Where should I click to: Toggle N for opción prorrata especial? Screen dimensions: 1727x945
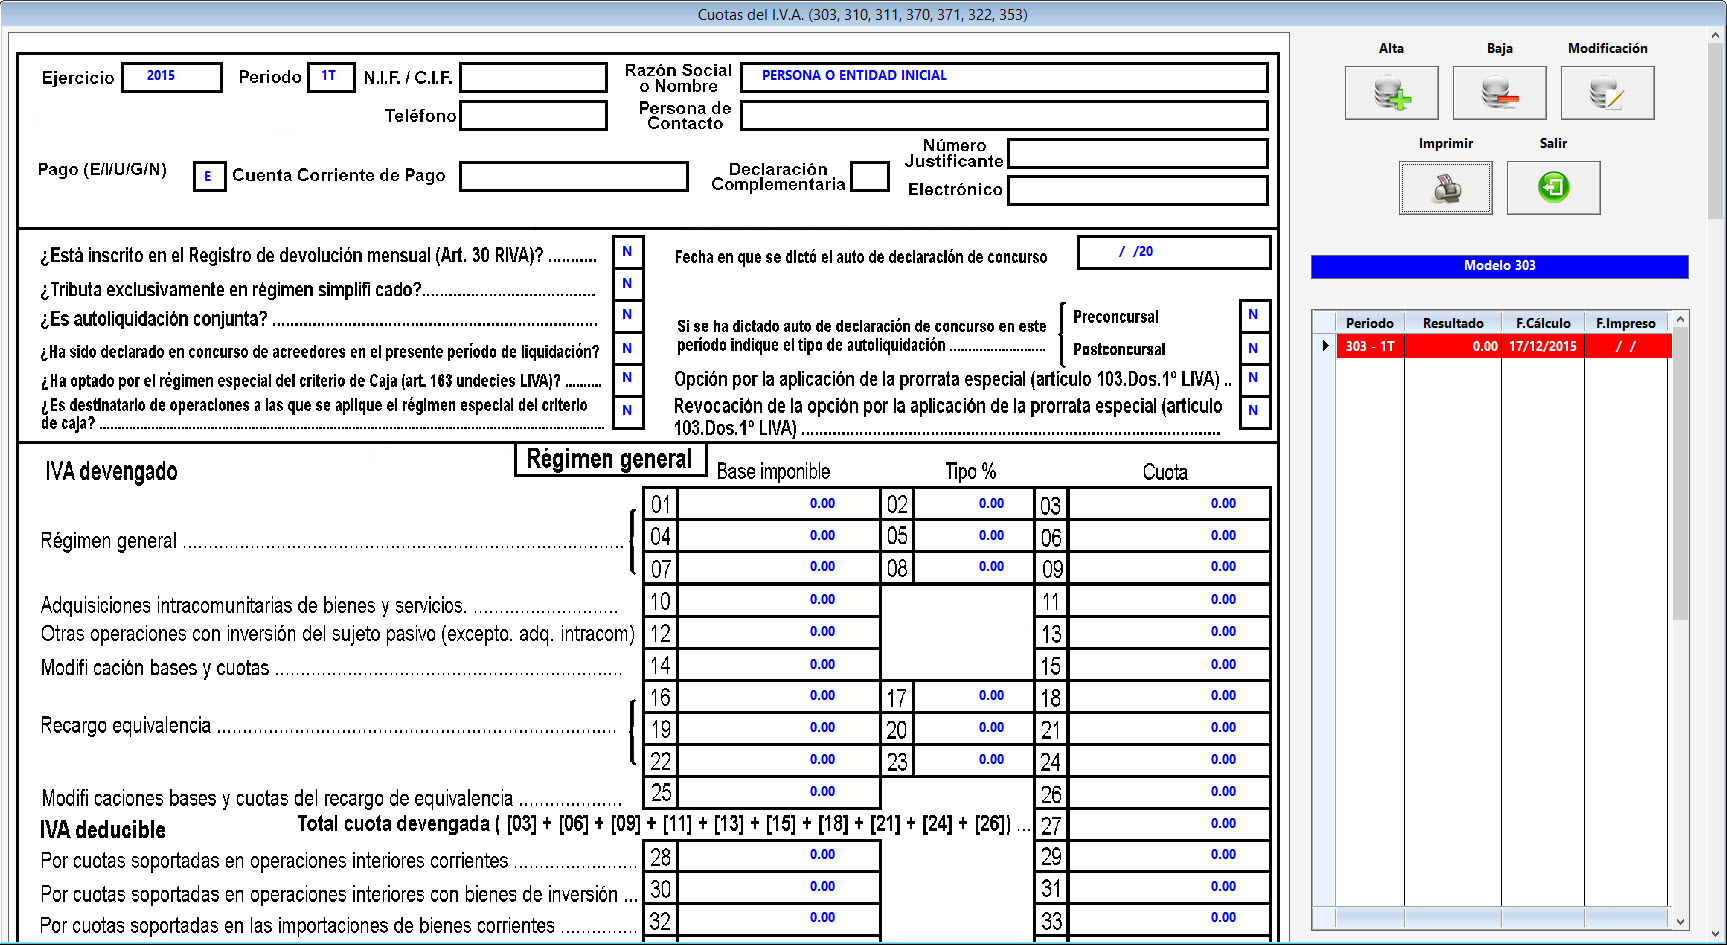click(1253, 378)
